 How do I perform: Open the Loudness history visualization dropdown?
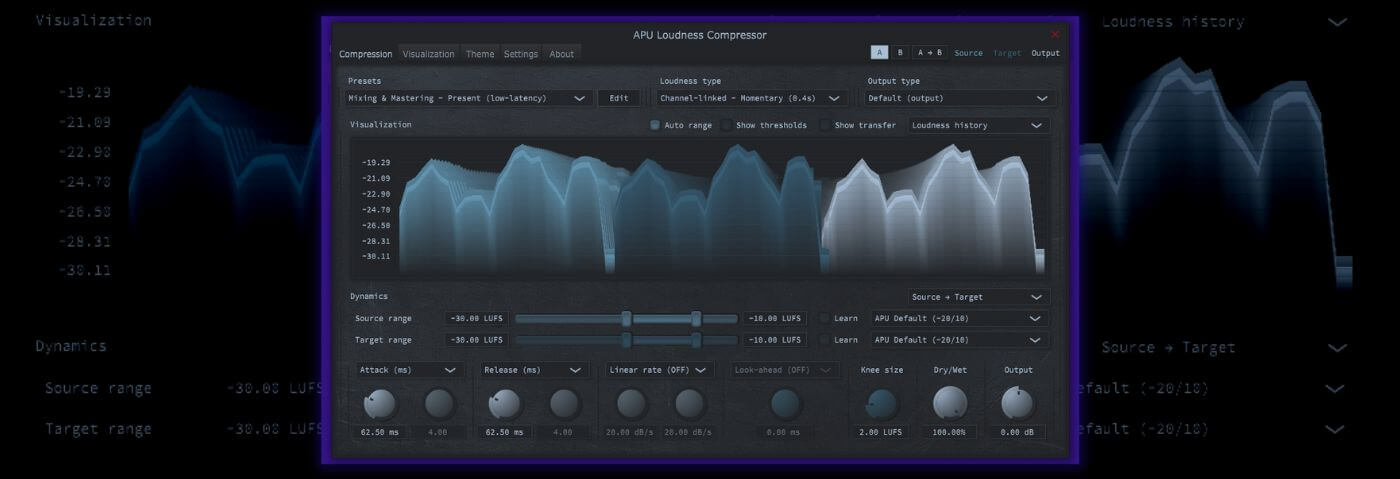coord(978,125)
